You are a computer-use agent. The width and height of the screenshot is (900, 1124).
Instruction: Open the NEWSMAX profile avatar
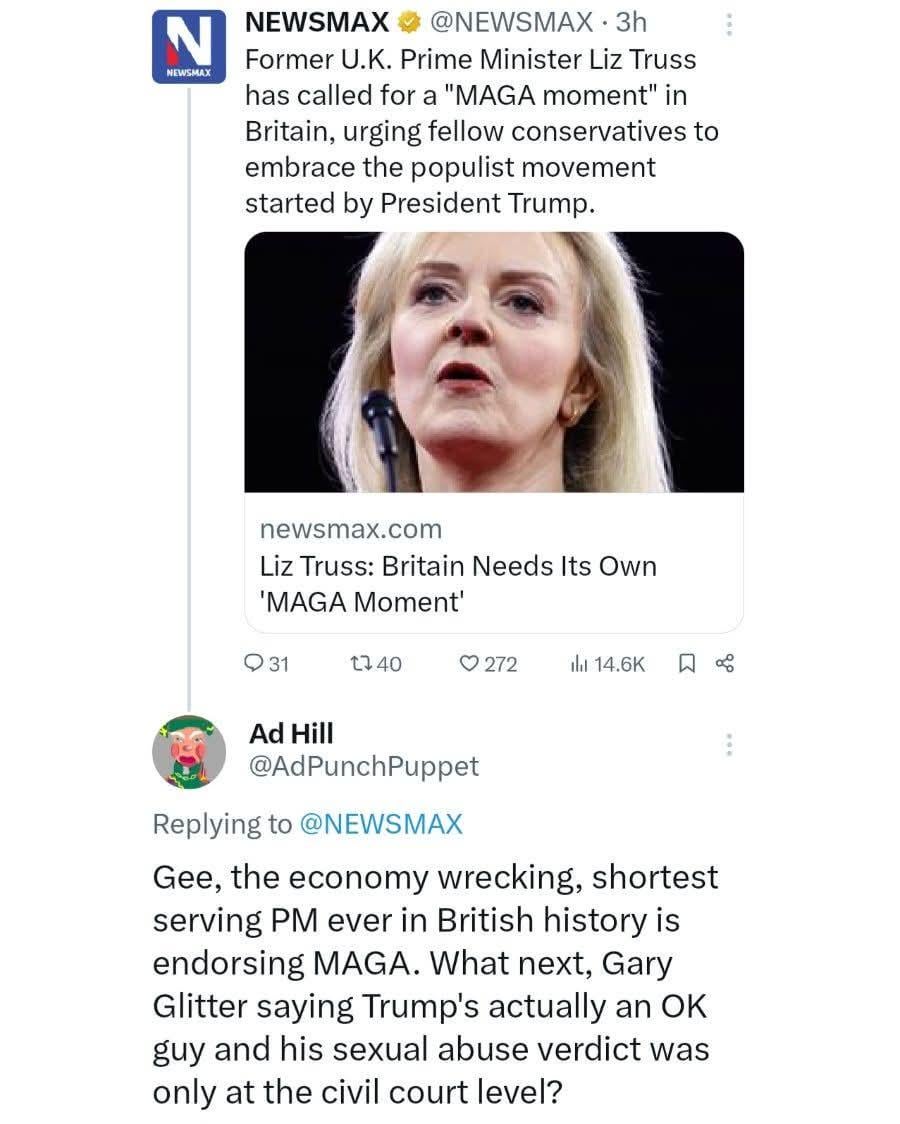click(188, 47)
